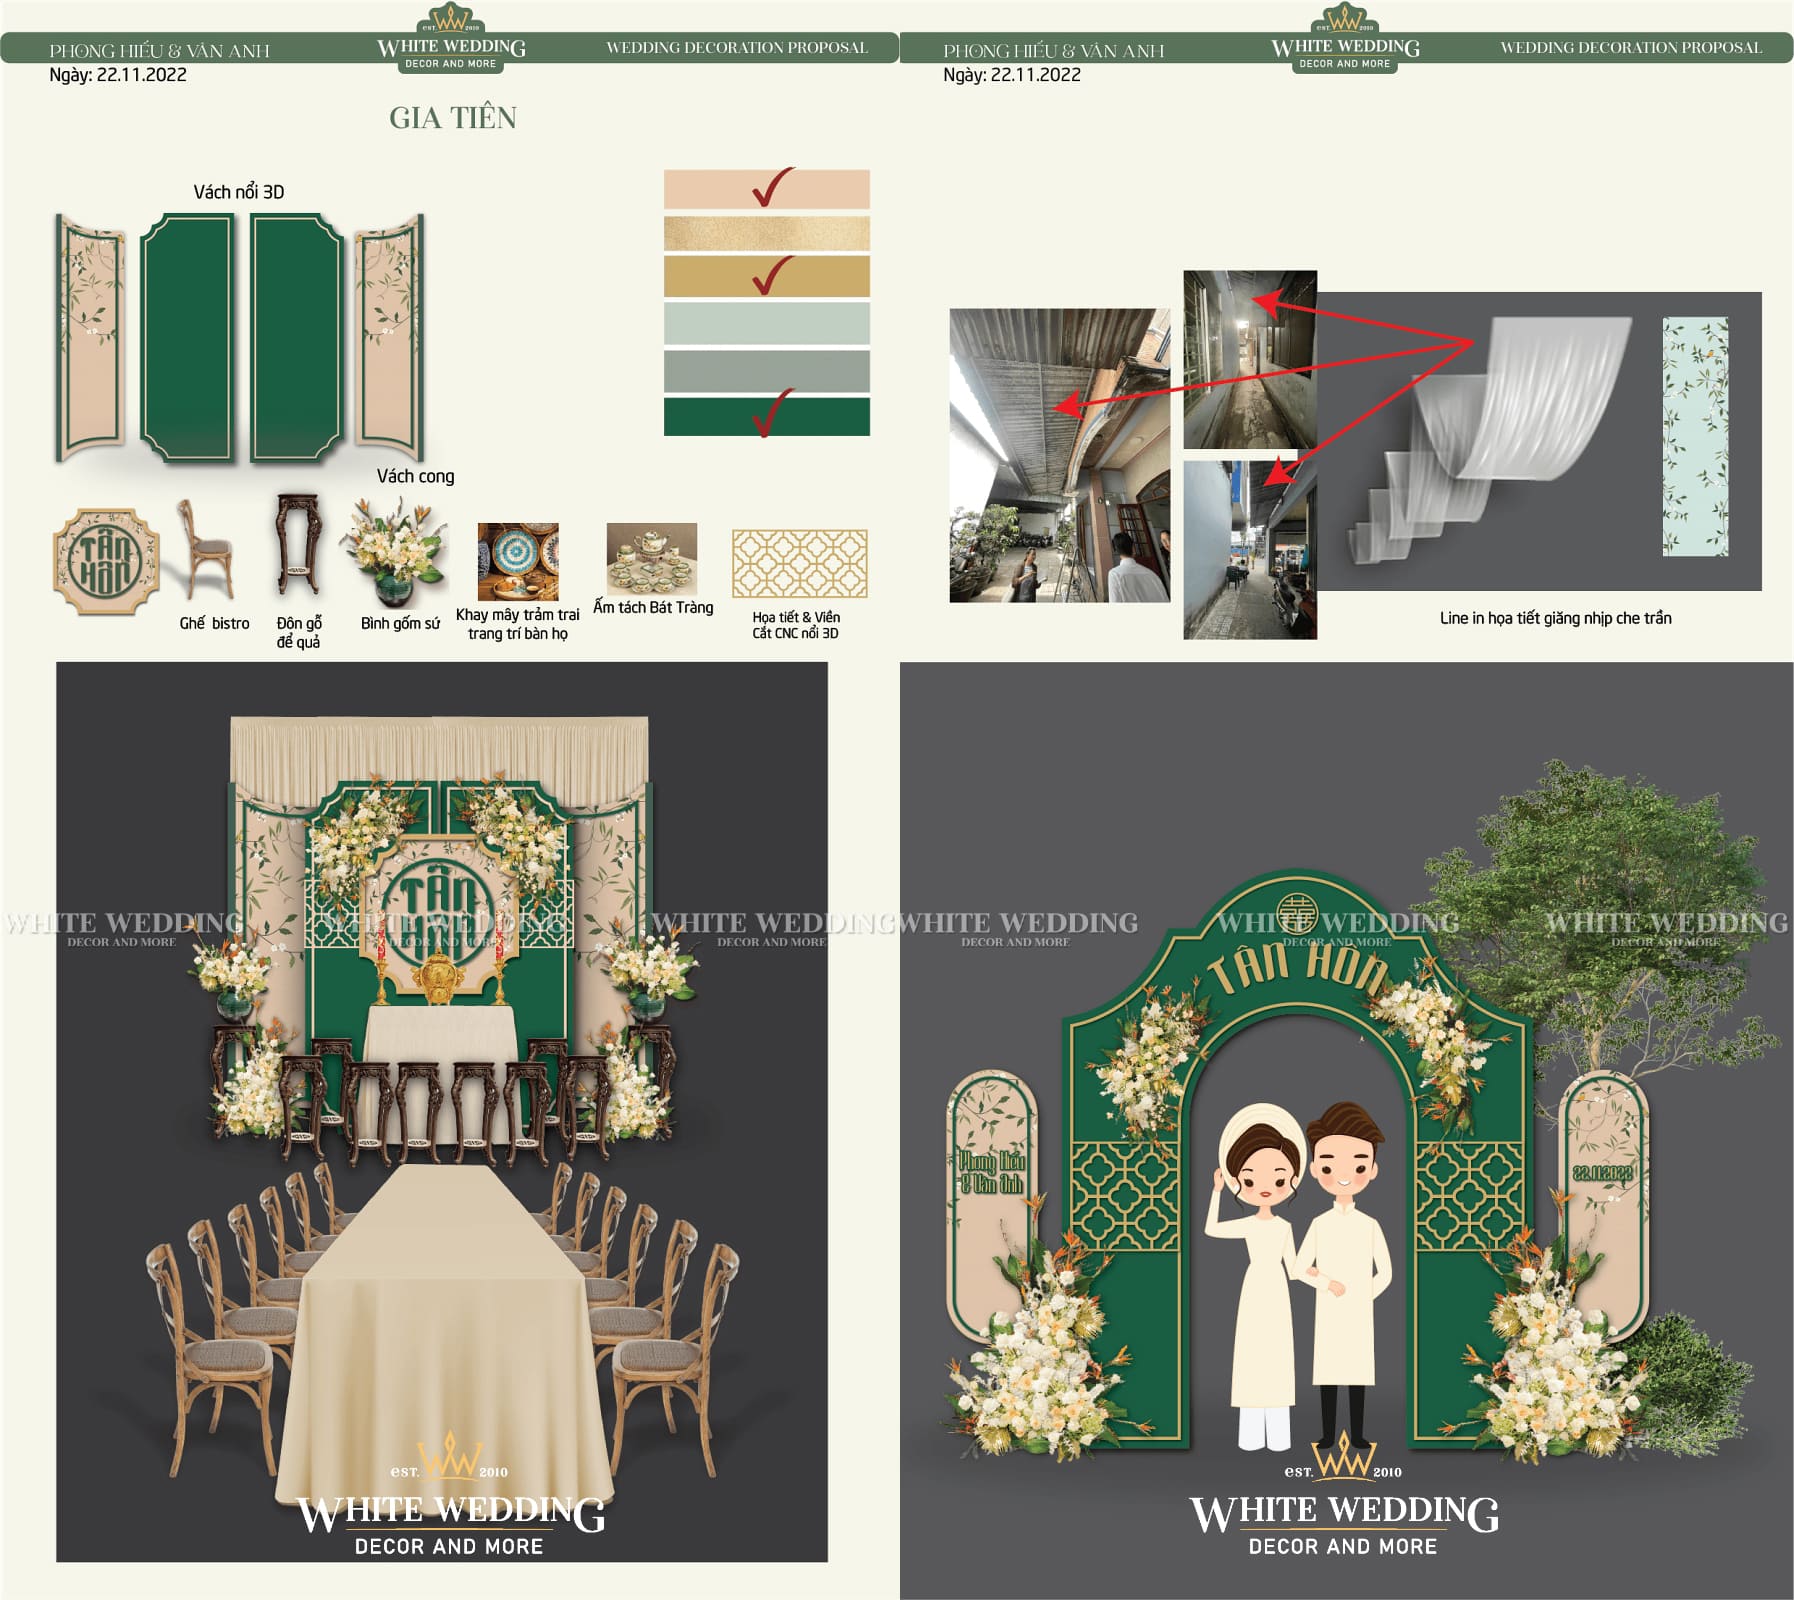Select the Ghế bistro chair image

pos(205,552)
